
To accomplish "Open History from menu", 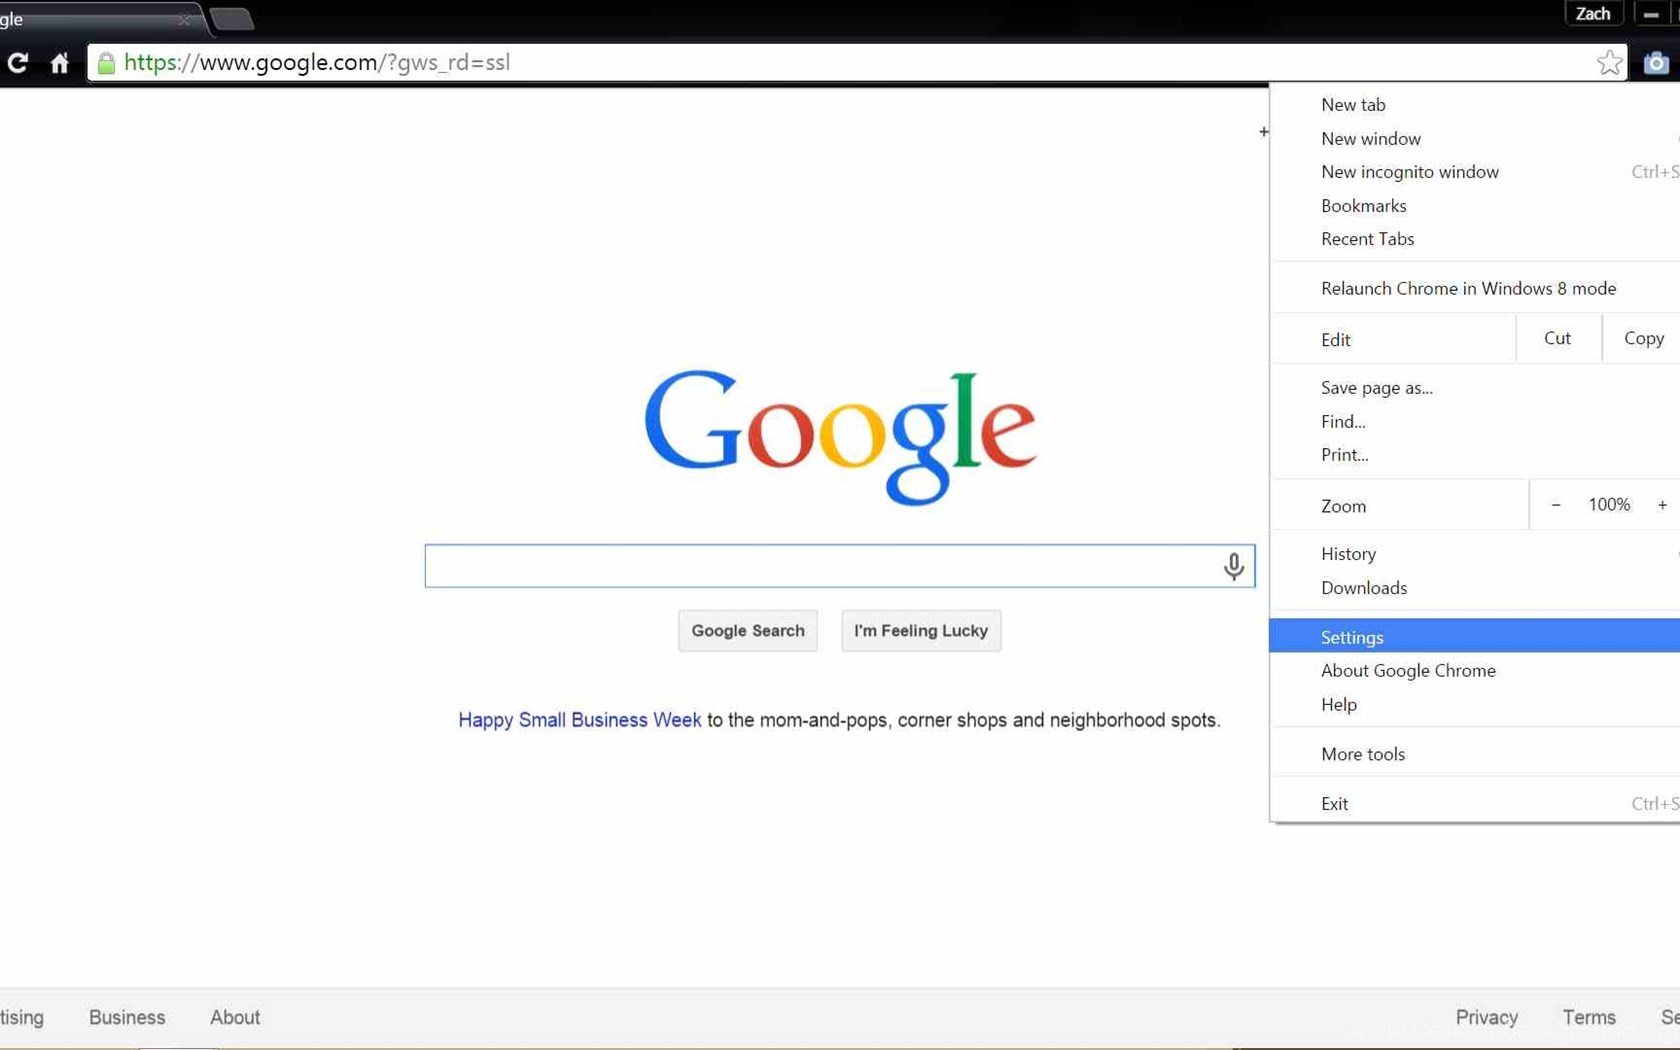I will pyautogui.click(x=1474, y=554).
